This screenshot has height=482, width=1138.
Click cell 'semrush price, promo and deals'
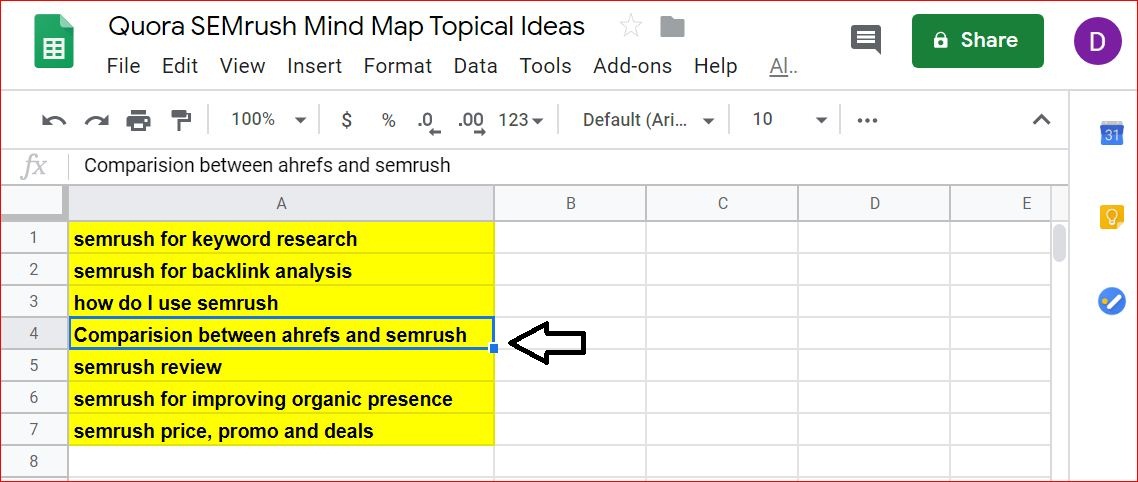tap(281, 430)
